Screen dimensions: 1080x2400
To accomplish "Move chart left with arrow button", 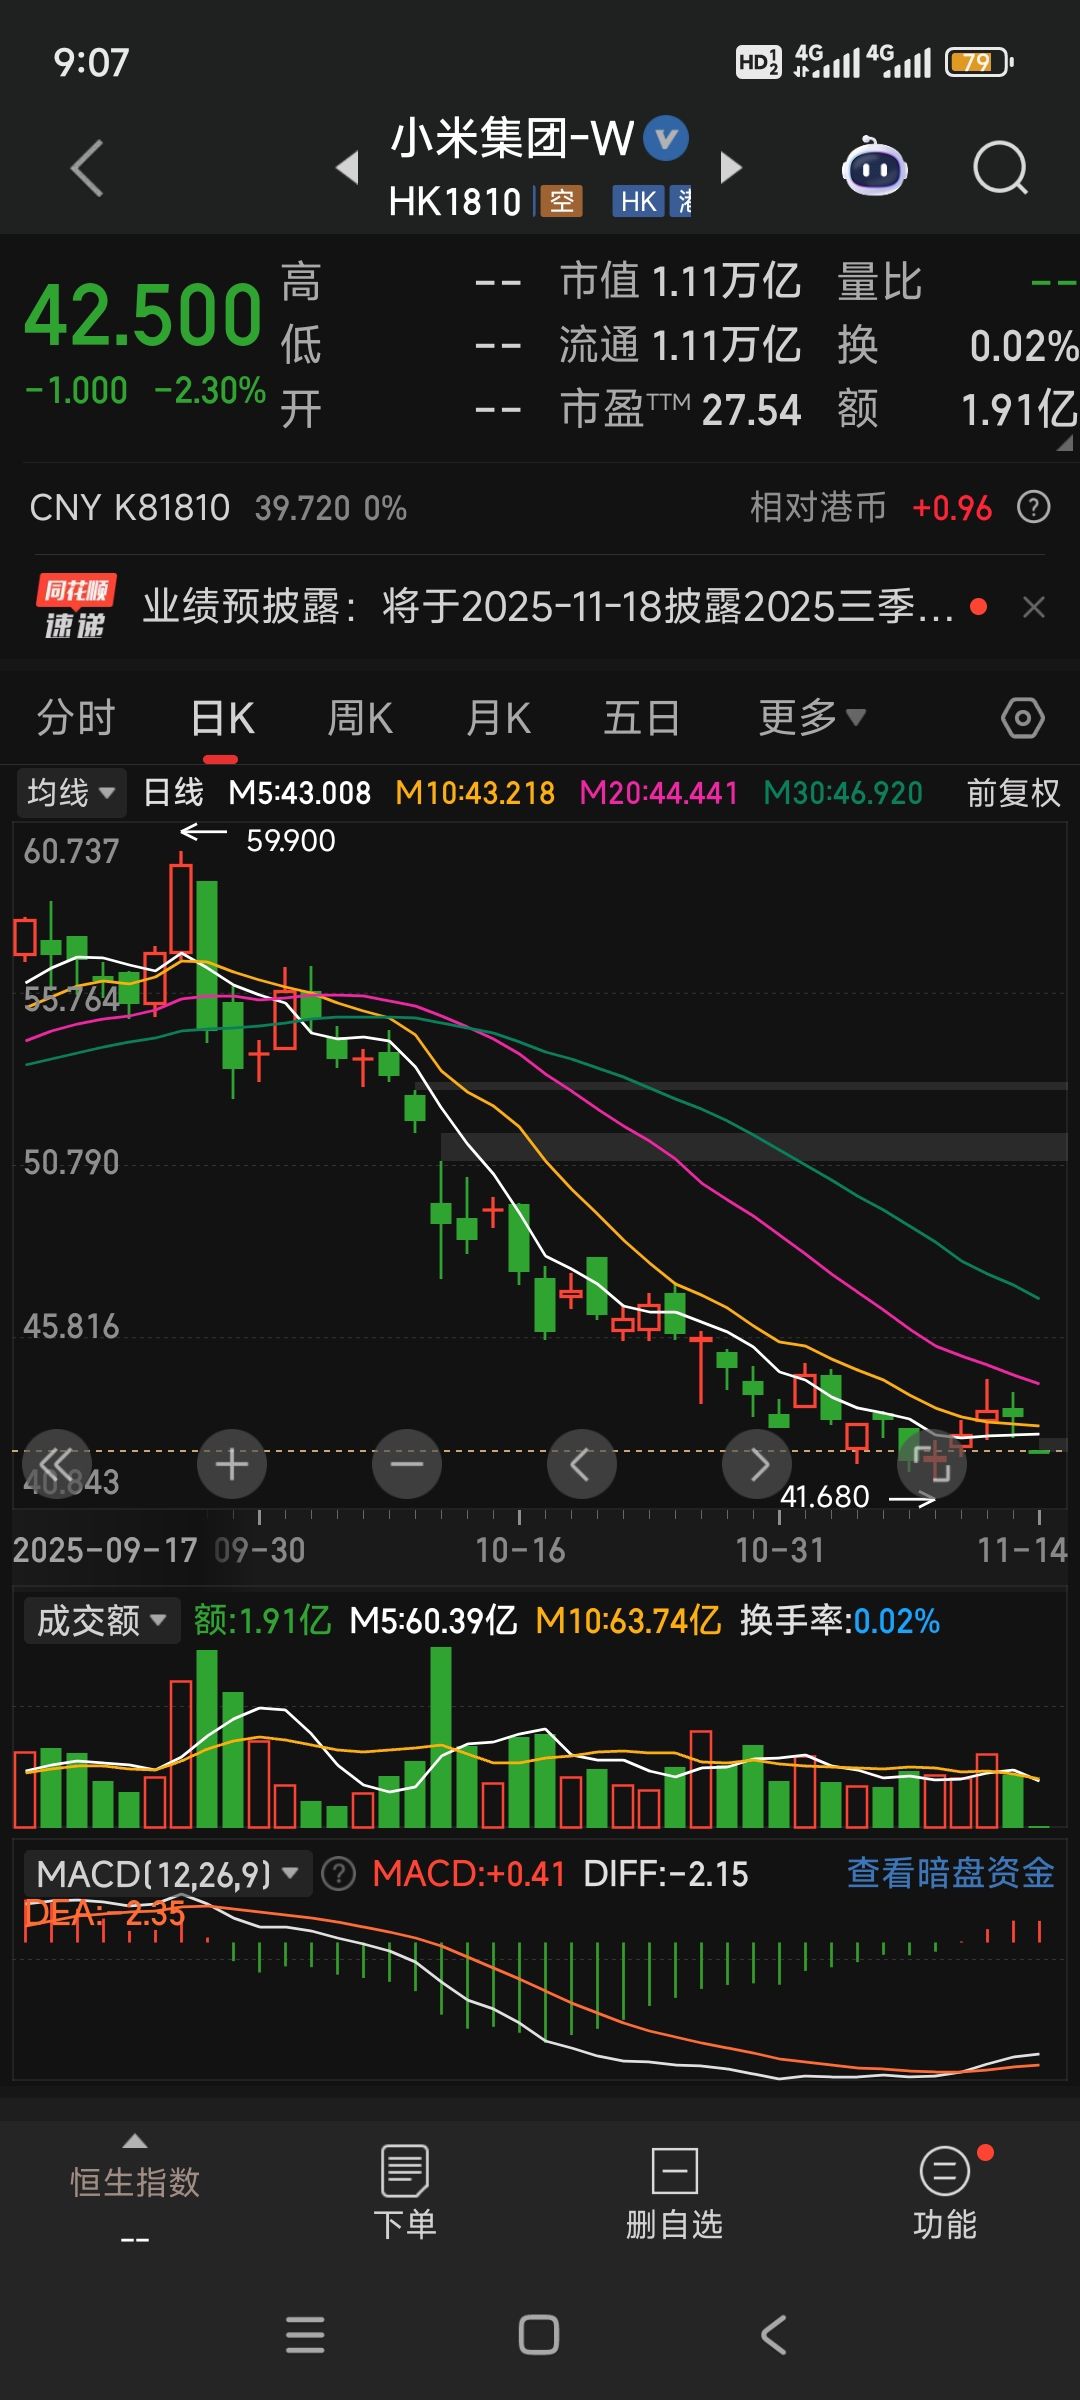I will (582, 1465).
